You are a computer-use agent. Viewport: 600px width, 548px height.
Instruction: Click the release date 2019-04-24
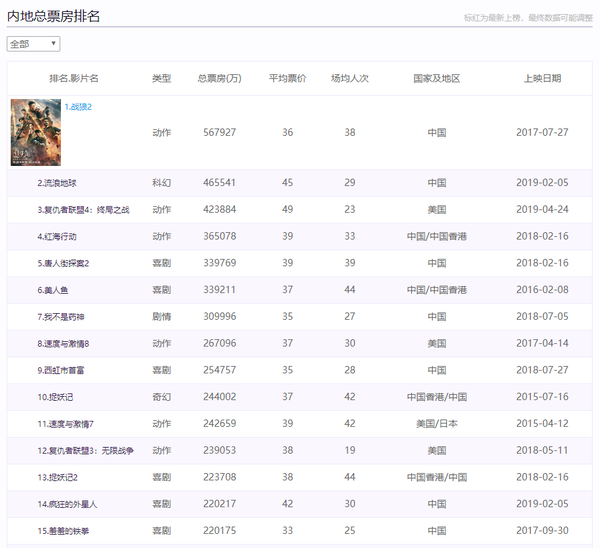(x=542, y=209)
